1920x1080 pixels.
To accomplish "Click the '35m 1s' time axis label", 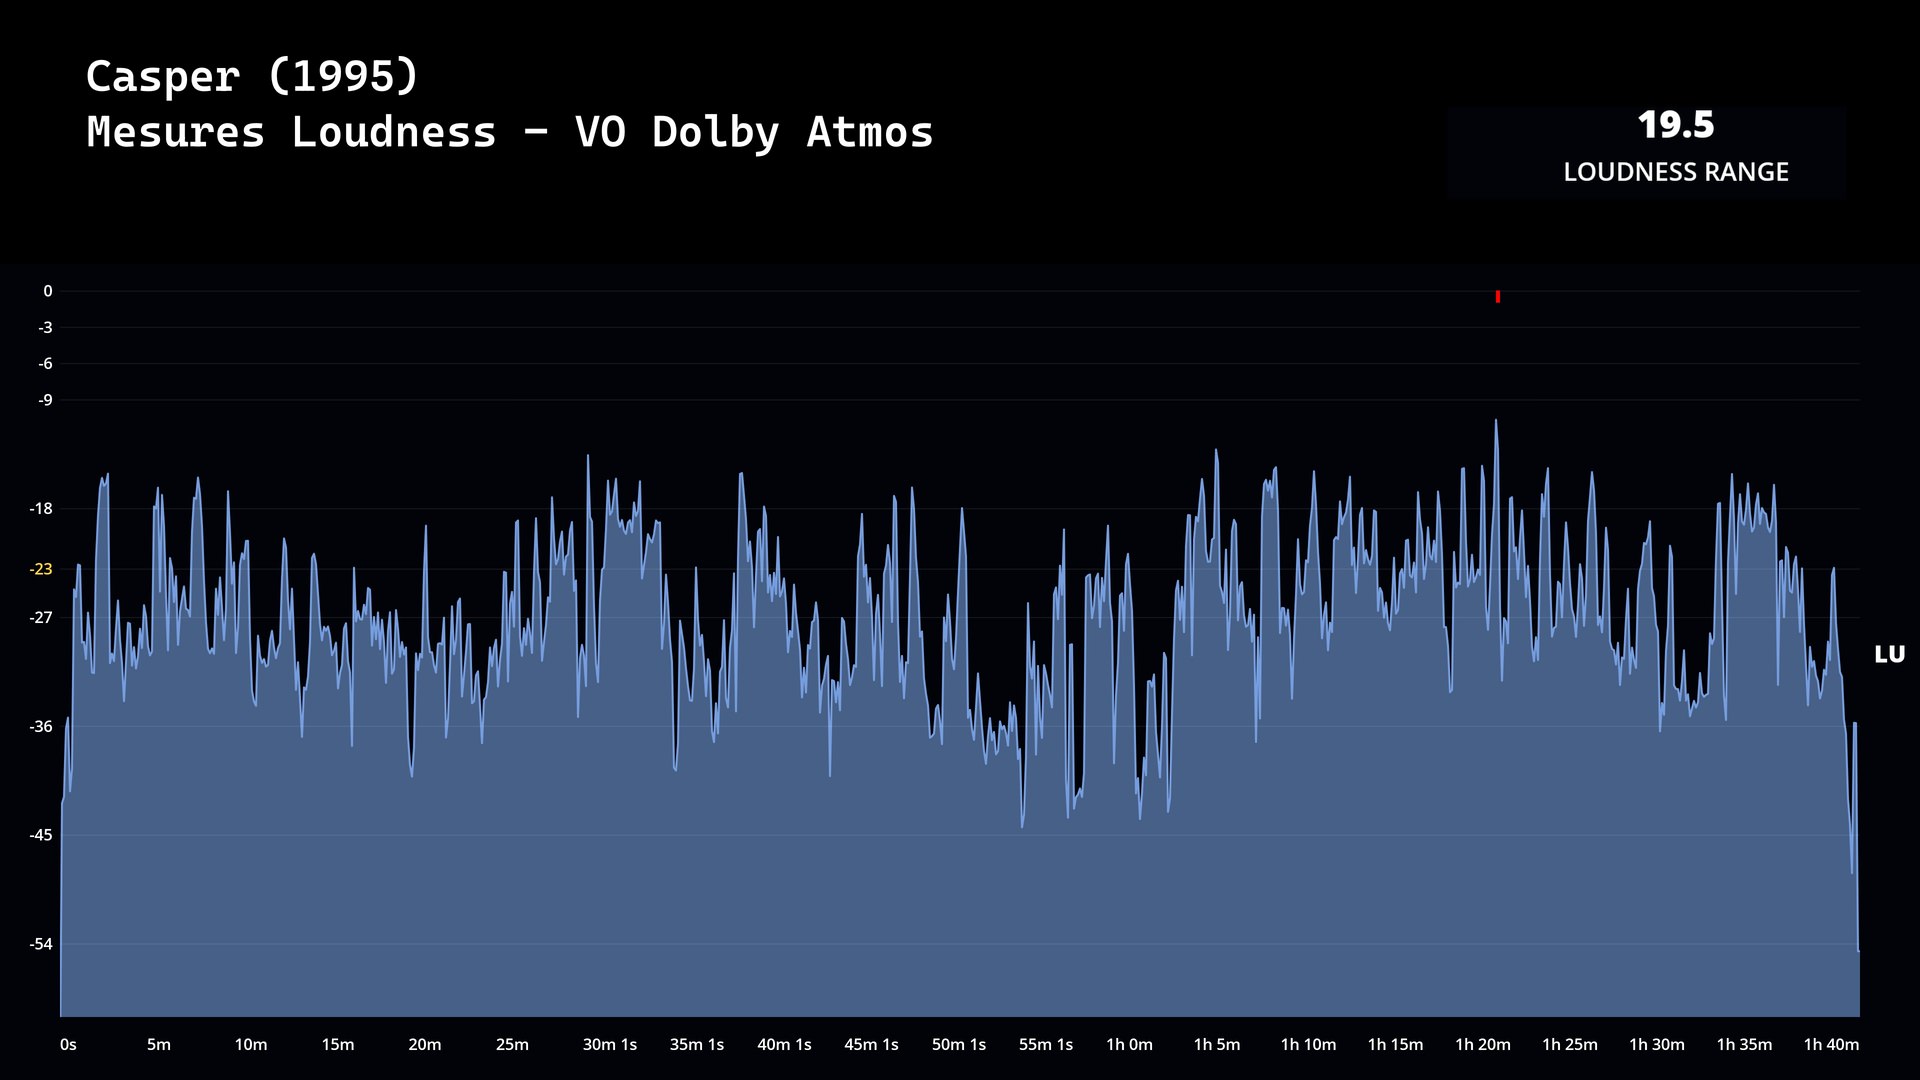I will [x=697, y=1045].
